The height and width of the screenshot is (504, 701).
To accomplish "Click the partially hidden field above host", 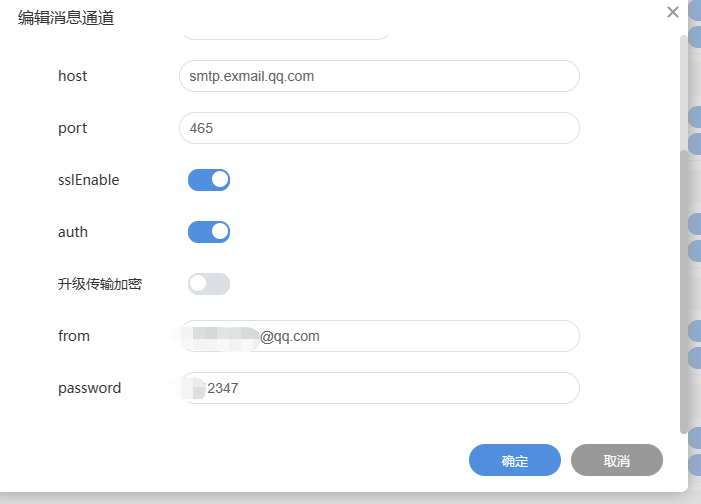I will [285, 36].
